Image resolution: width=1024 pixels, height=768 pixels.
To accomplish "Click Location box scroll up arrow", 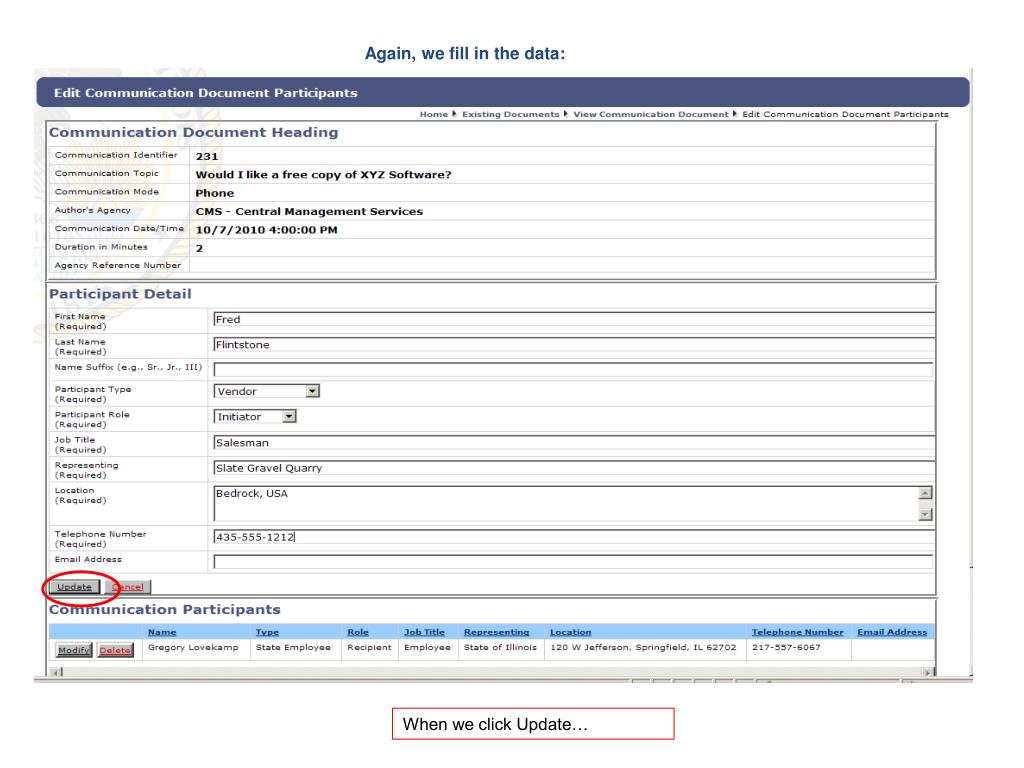I will point(925,493).
